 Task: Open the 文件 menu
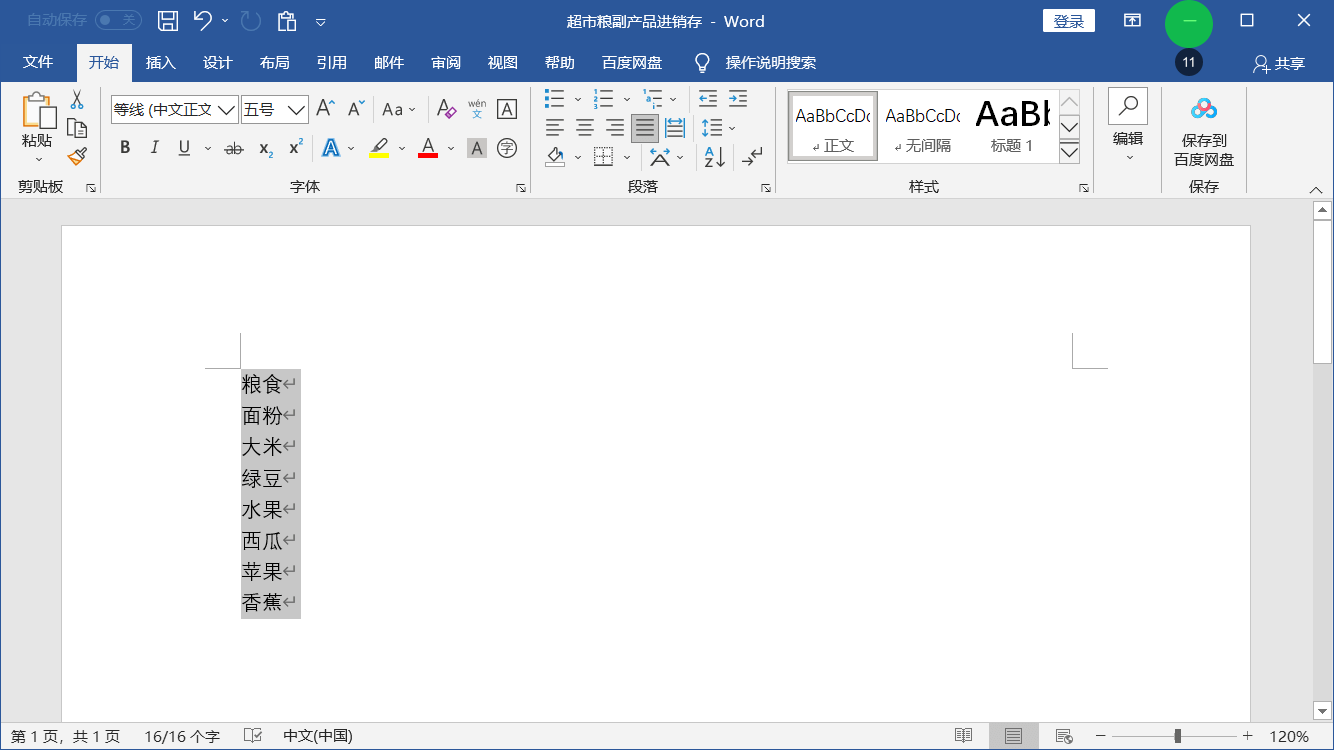click(38, 62)
